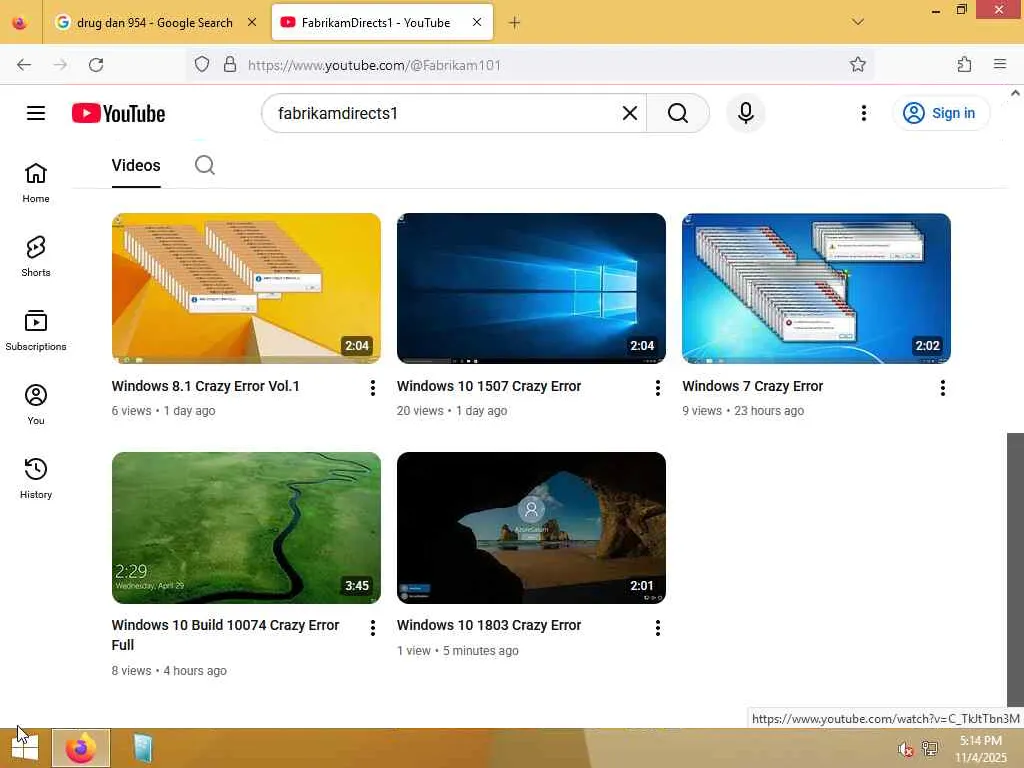Click the YouTube logo
This screenshot has height=768, width=1024.
point(118,114)
